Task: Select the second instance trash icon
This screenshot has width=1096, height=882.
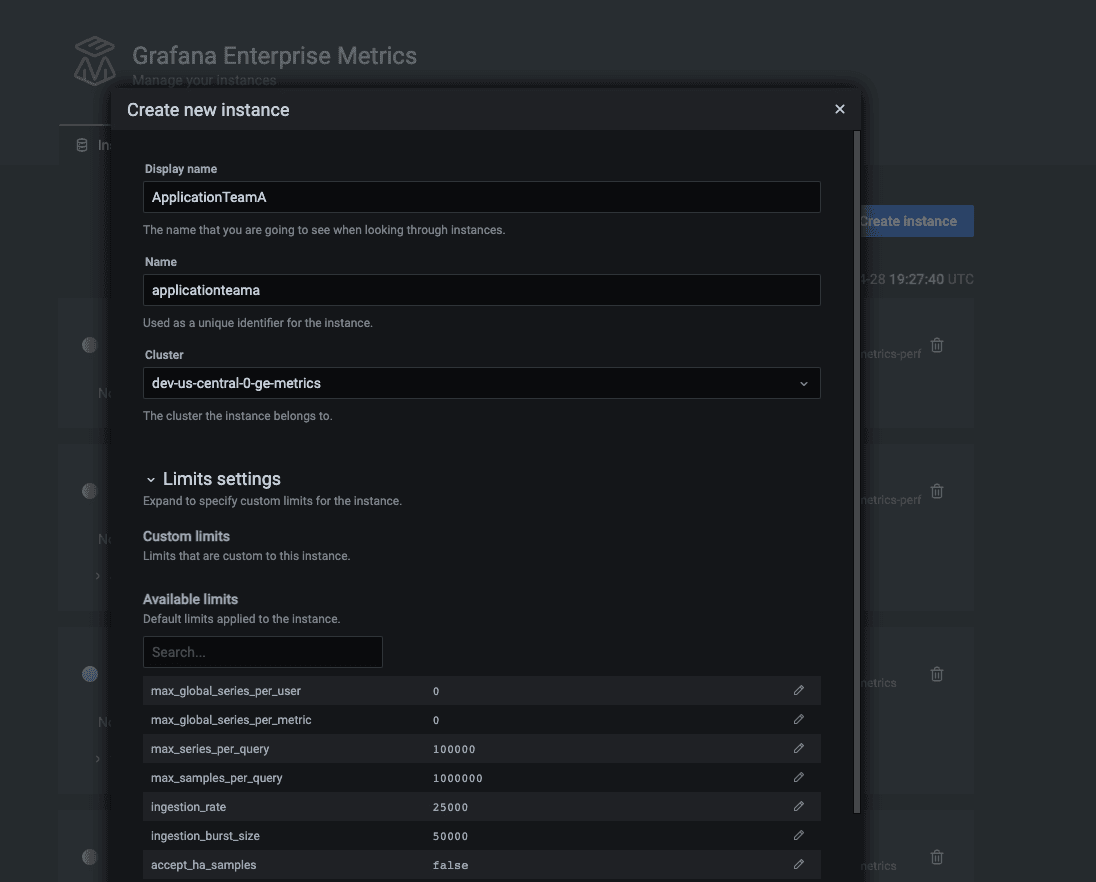Action: click(937, 491)
